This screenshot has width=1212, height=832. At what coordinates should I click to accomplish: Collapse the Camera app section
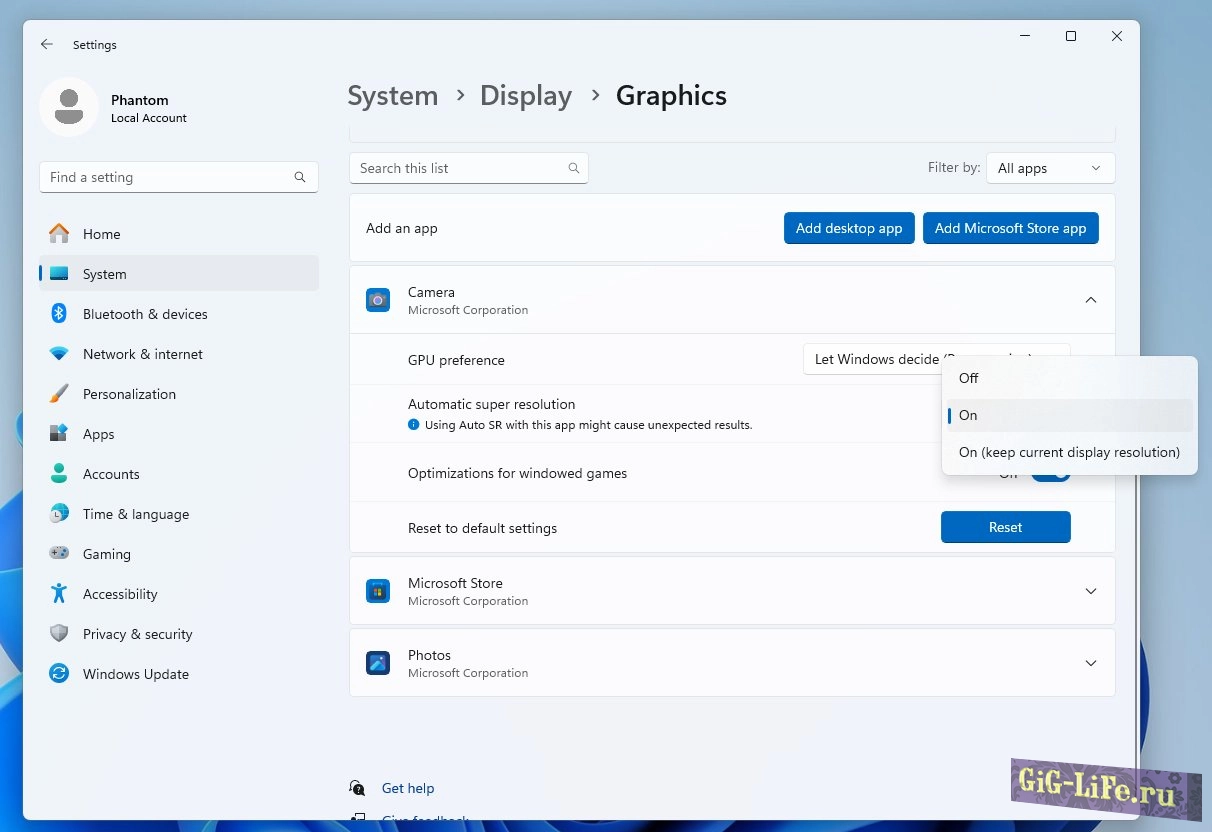click(x=1091, y=300)
